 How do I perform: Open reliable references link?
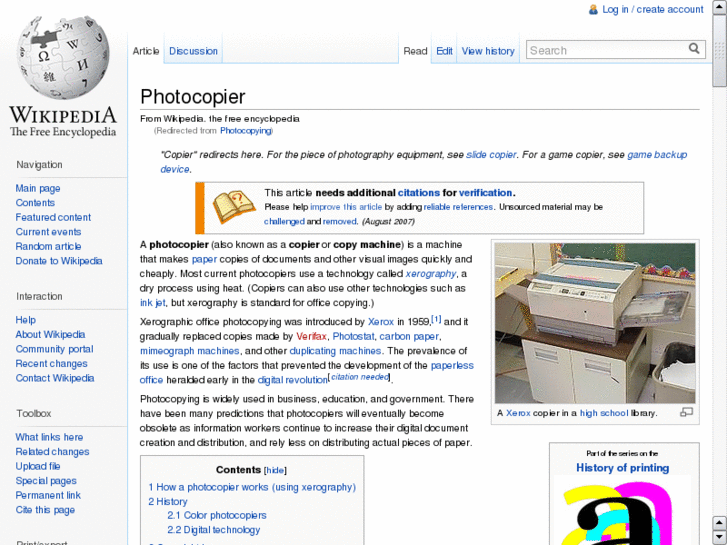point(458,207)
